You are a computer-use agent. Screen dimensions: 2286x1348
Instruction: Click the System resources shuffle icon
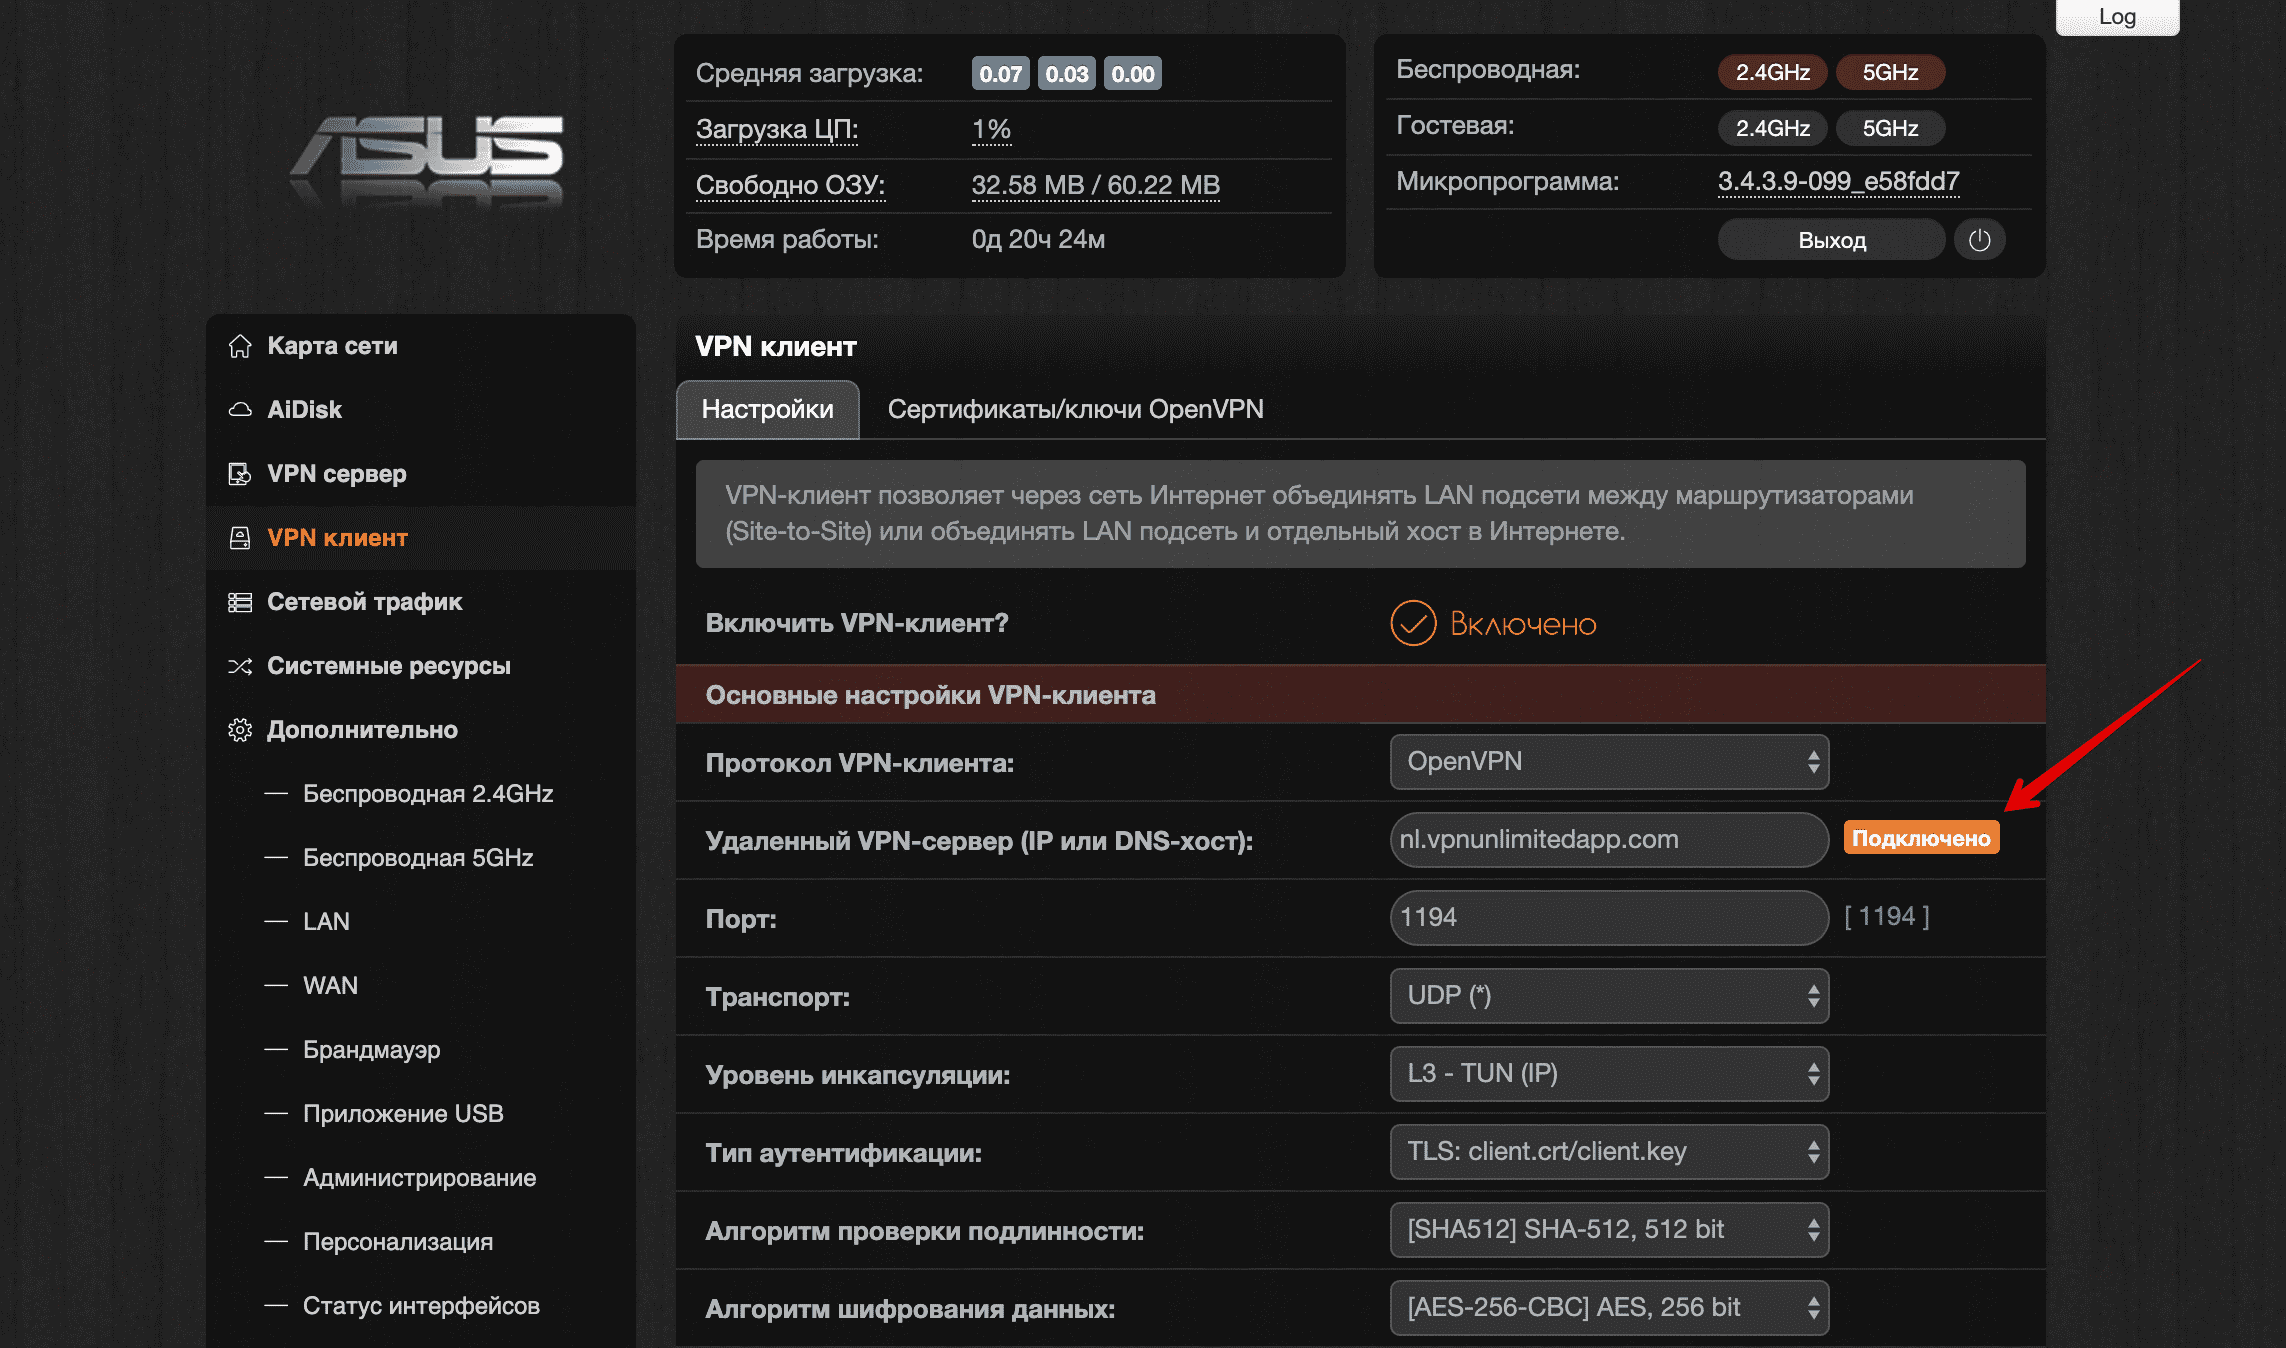tap(240, 666)
